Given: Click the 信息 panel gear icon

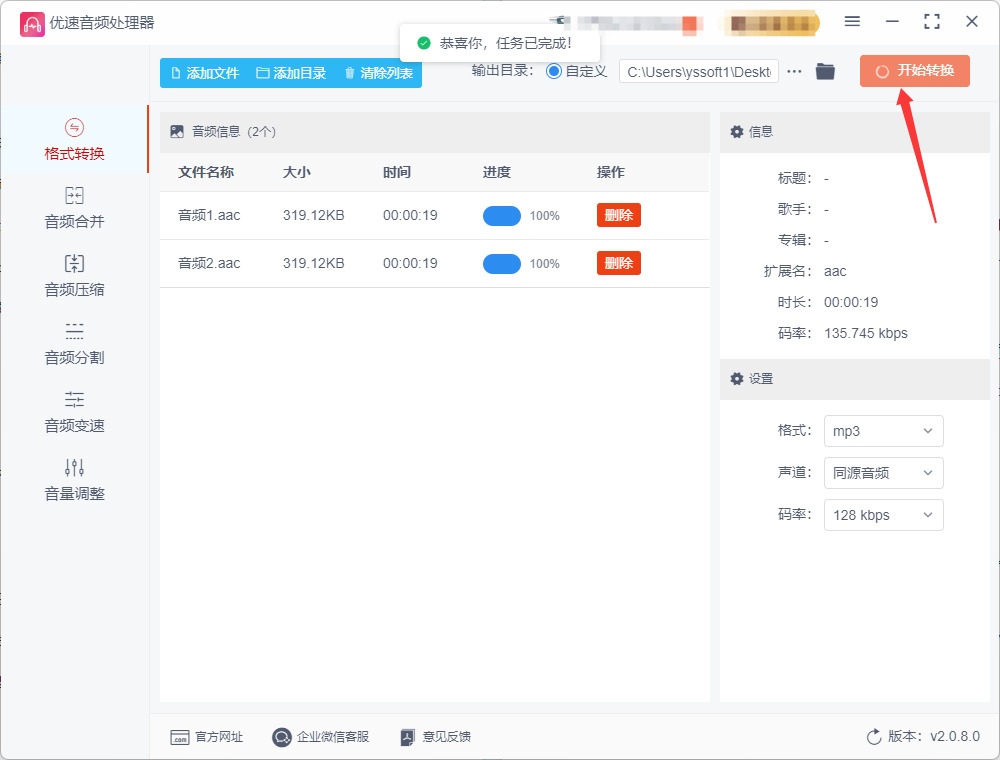Looking at the screenshot, I should [x=737, y=132].
